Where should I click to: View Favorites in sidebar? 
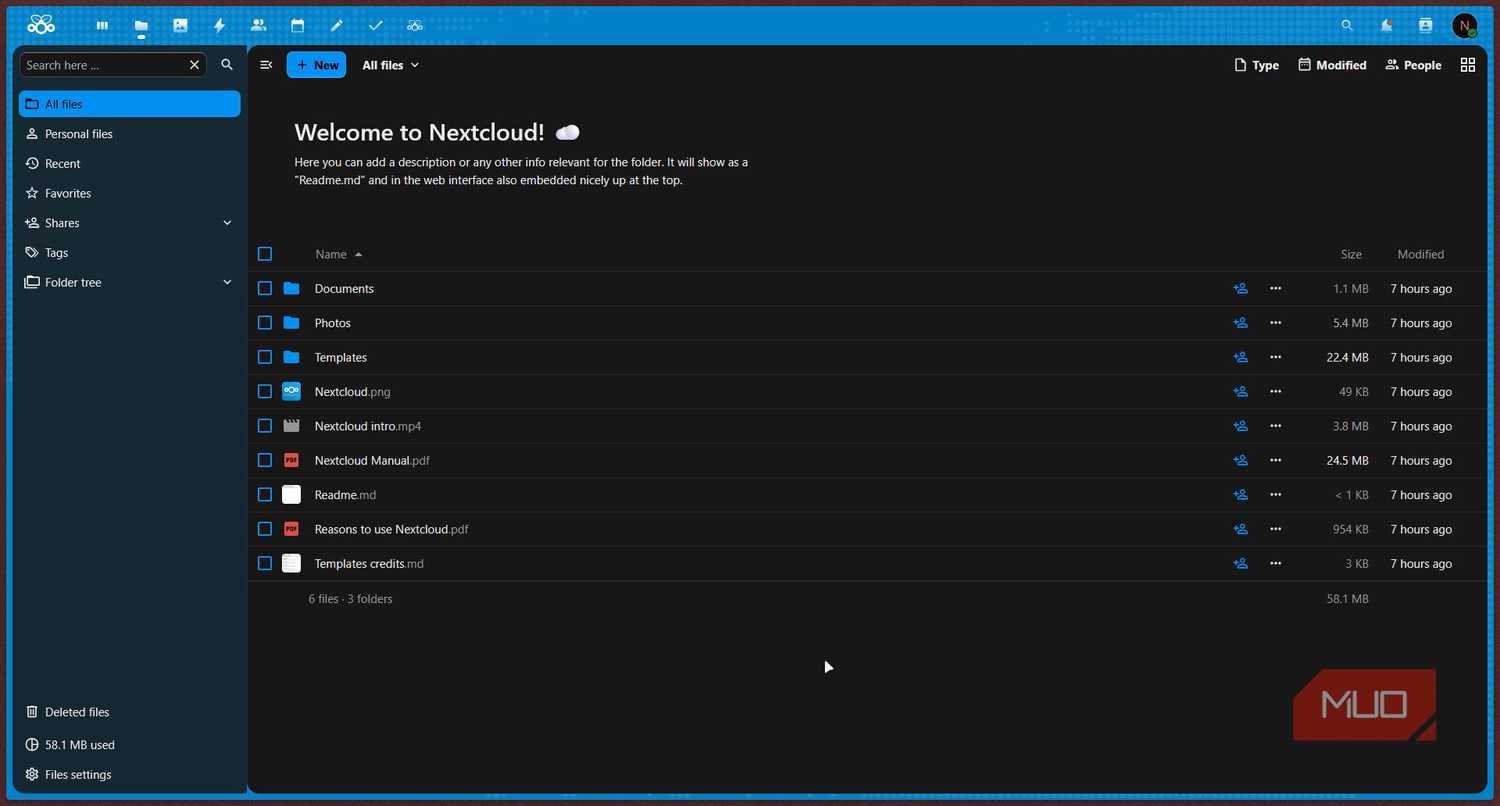click(x=130, y=194)
